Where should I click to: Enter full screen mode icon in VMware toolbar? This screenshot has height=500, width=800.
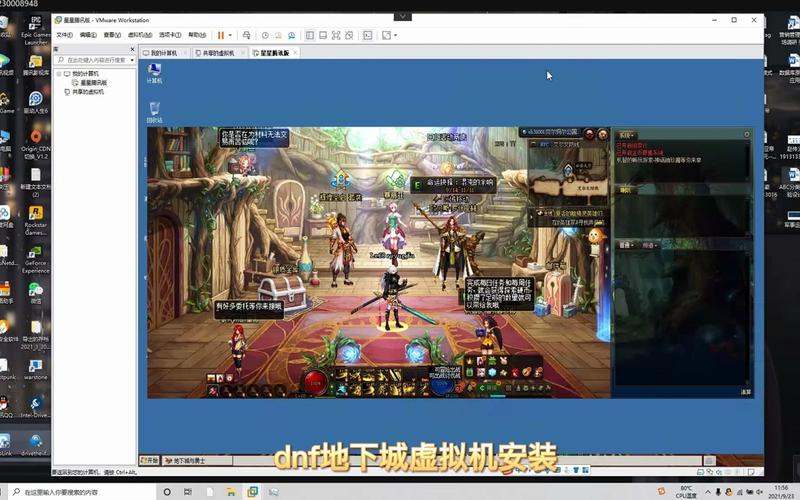tap(336, 35)
